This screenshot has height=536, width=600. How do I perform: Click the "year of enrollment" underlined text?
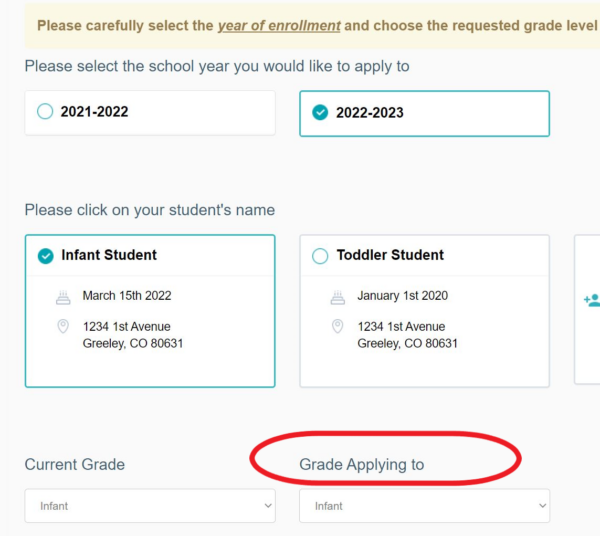point(279,25)
